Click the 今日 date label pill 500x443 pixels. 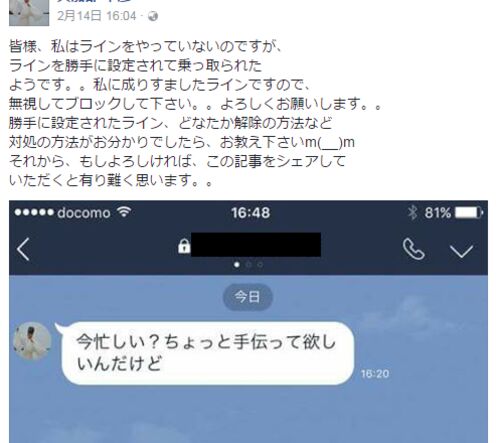click(247, 297)
